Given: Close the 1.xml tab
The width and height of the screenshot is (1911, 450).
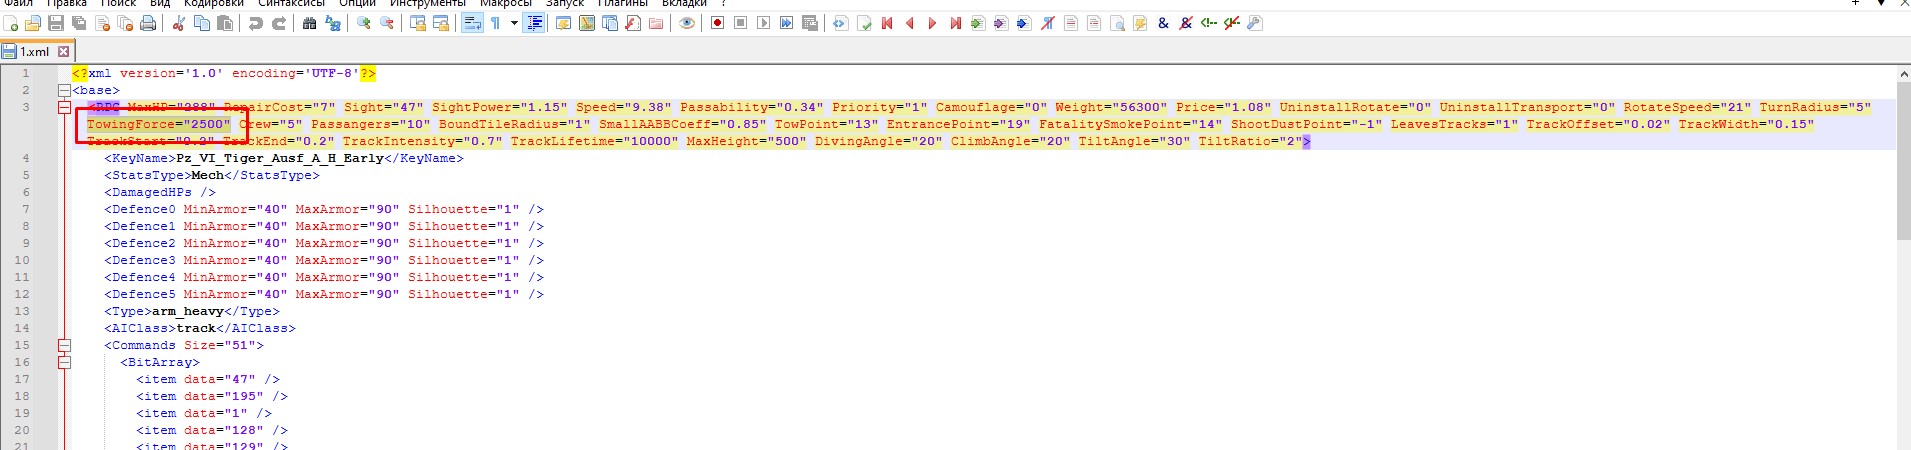Looking at the screenshot, I should pos(64,52).
